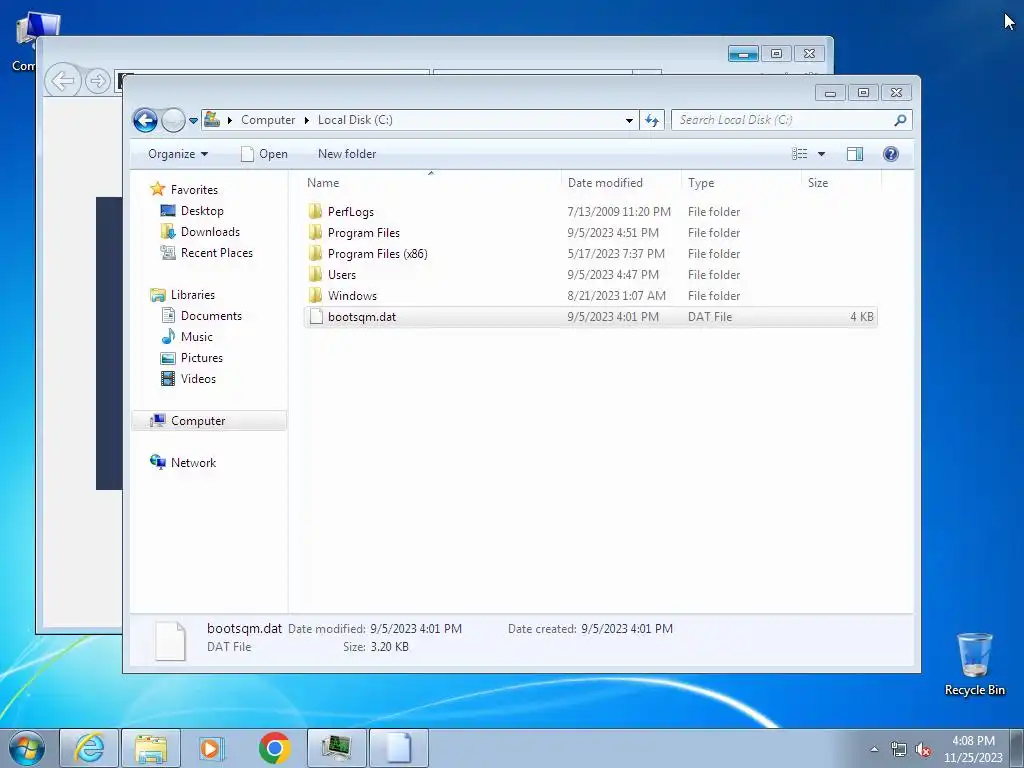This screenshot has width=1024, height=768.
Task: Open the Organize menu
Action: click(x=178, y=154)
